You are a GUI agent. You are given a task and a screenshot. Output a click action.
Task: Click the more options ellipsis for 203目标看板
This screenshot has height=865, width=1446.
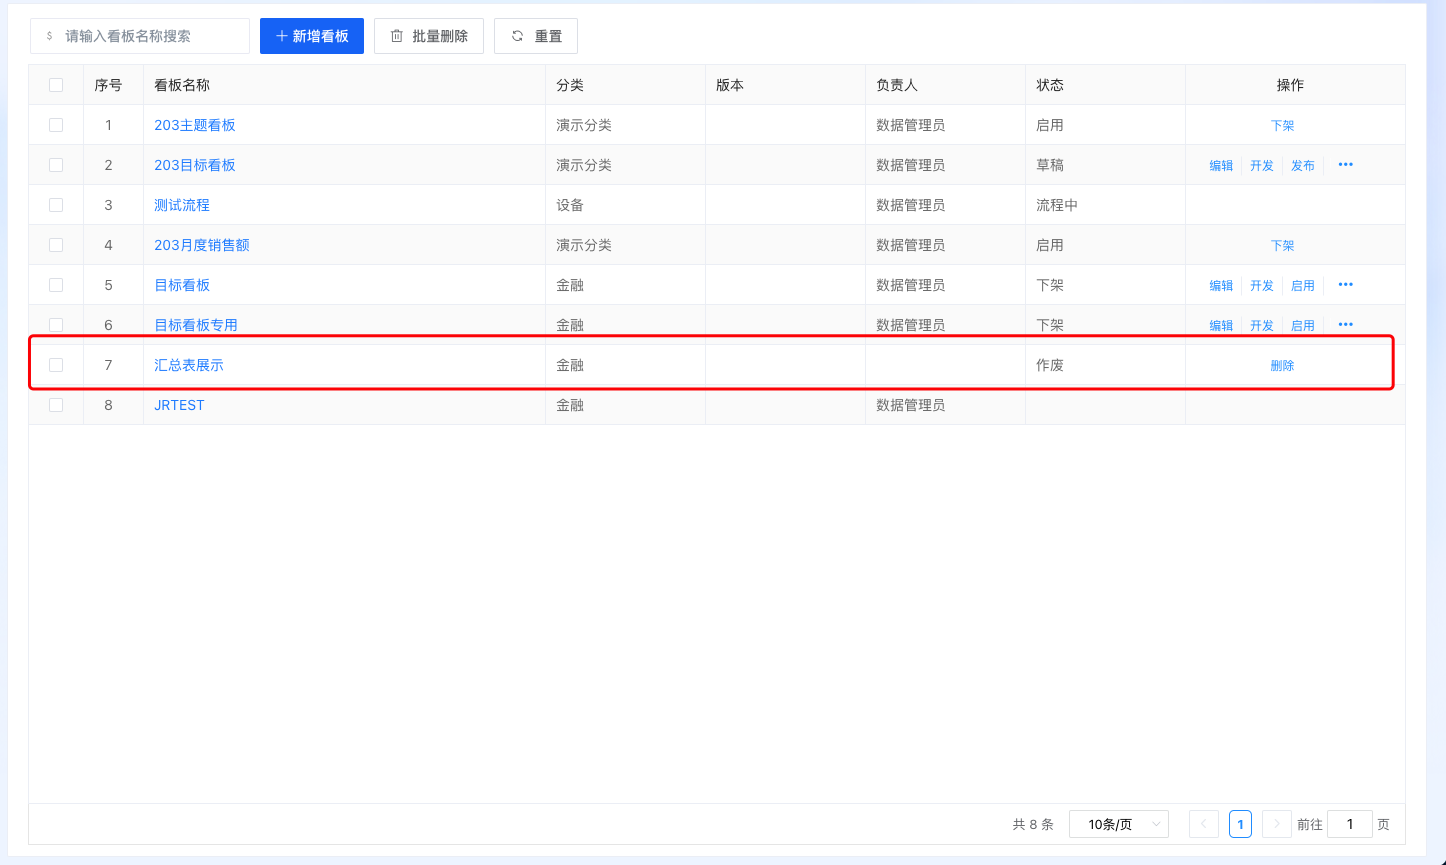pos(1345,165)
